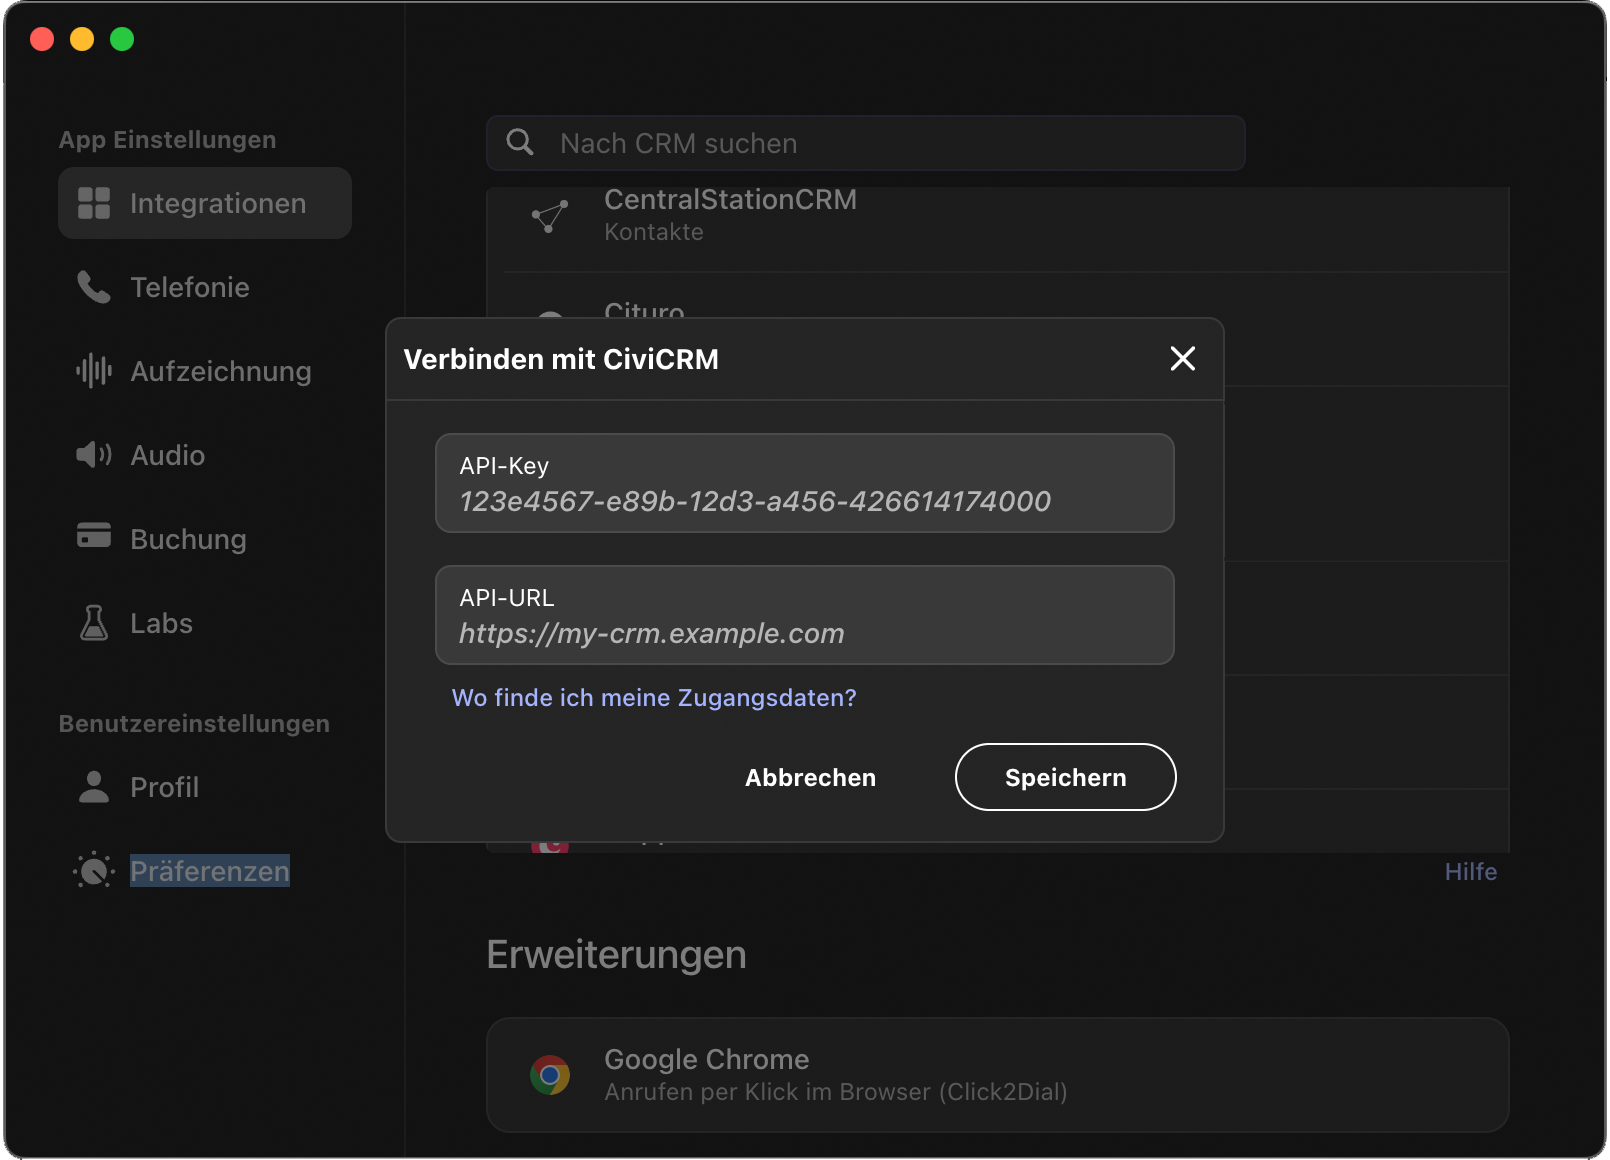Go to Aufzeichnung settings
This screenshot has width=1610, height=1160.
pyautogui.click(x=205, y=371)
